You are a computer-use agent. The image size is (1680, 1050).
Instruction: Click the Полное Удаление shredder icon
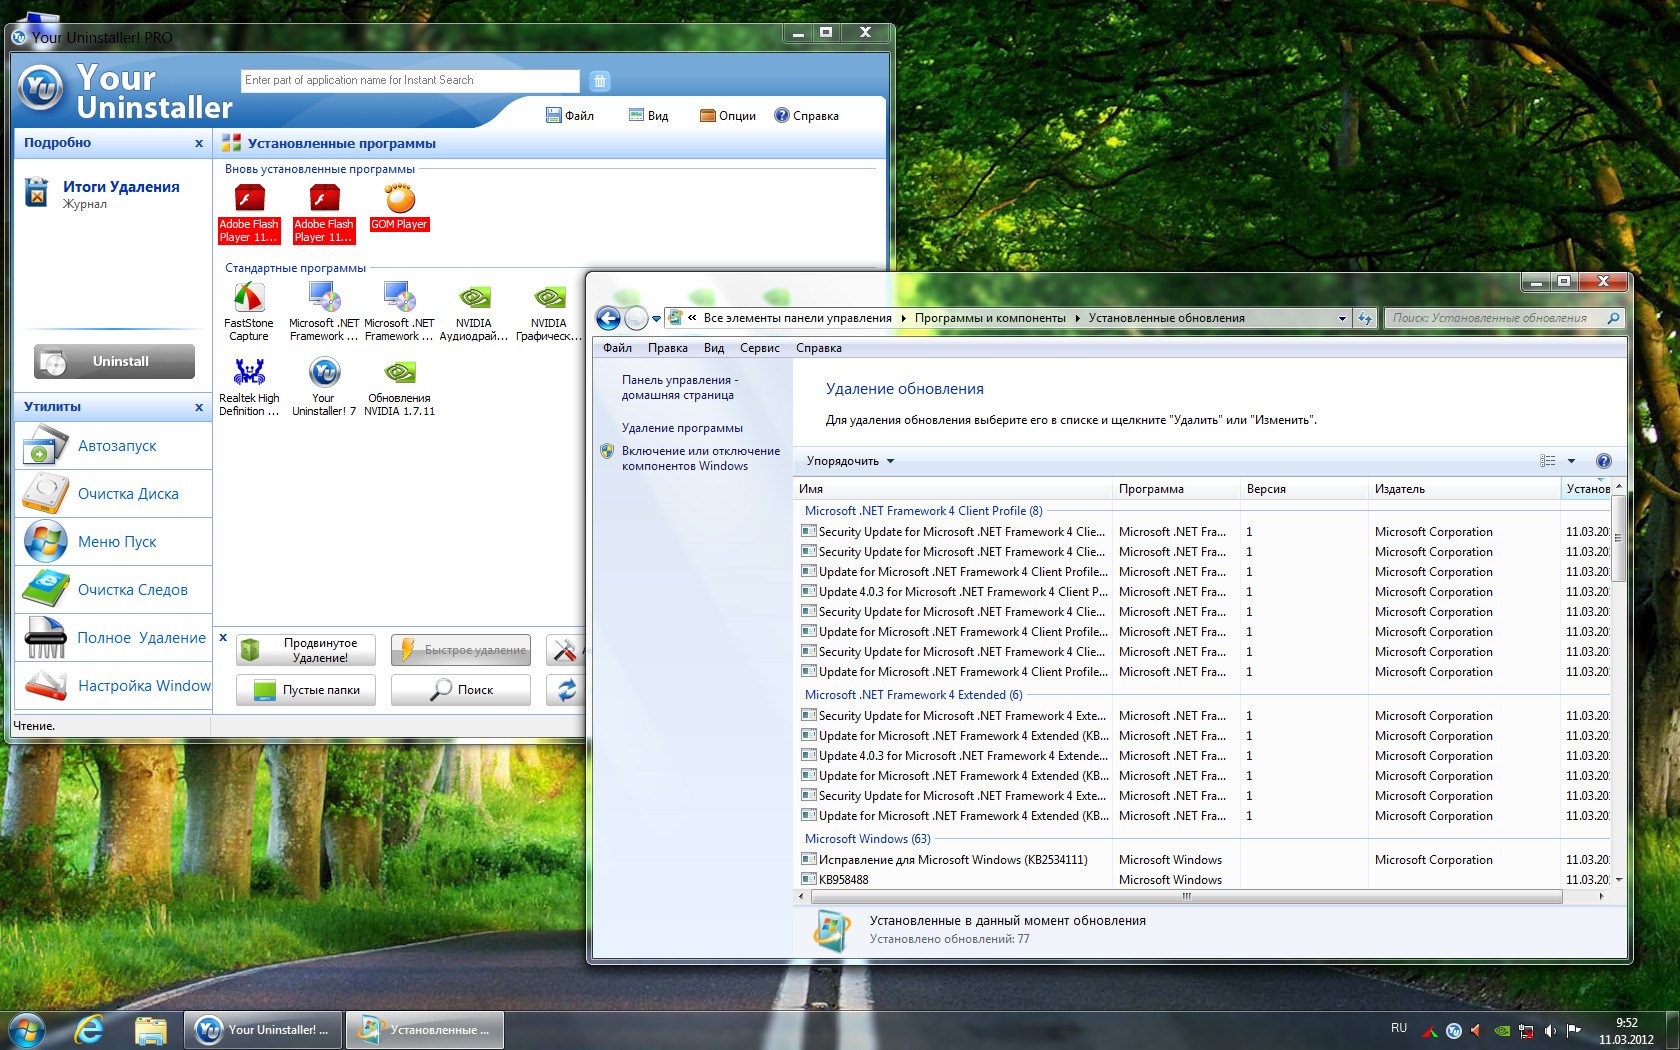click(45, 638)
